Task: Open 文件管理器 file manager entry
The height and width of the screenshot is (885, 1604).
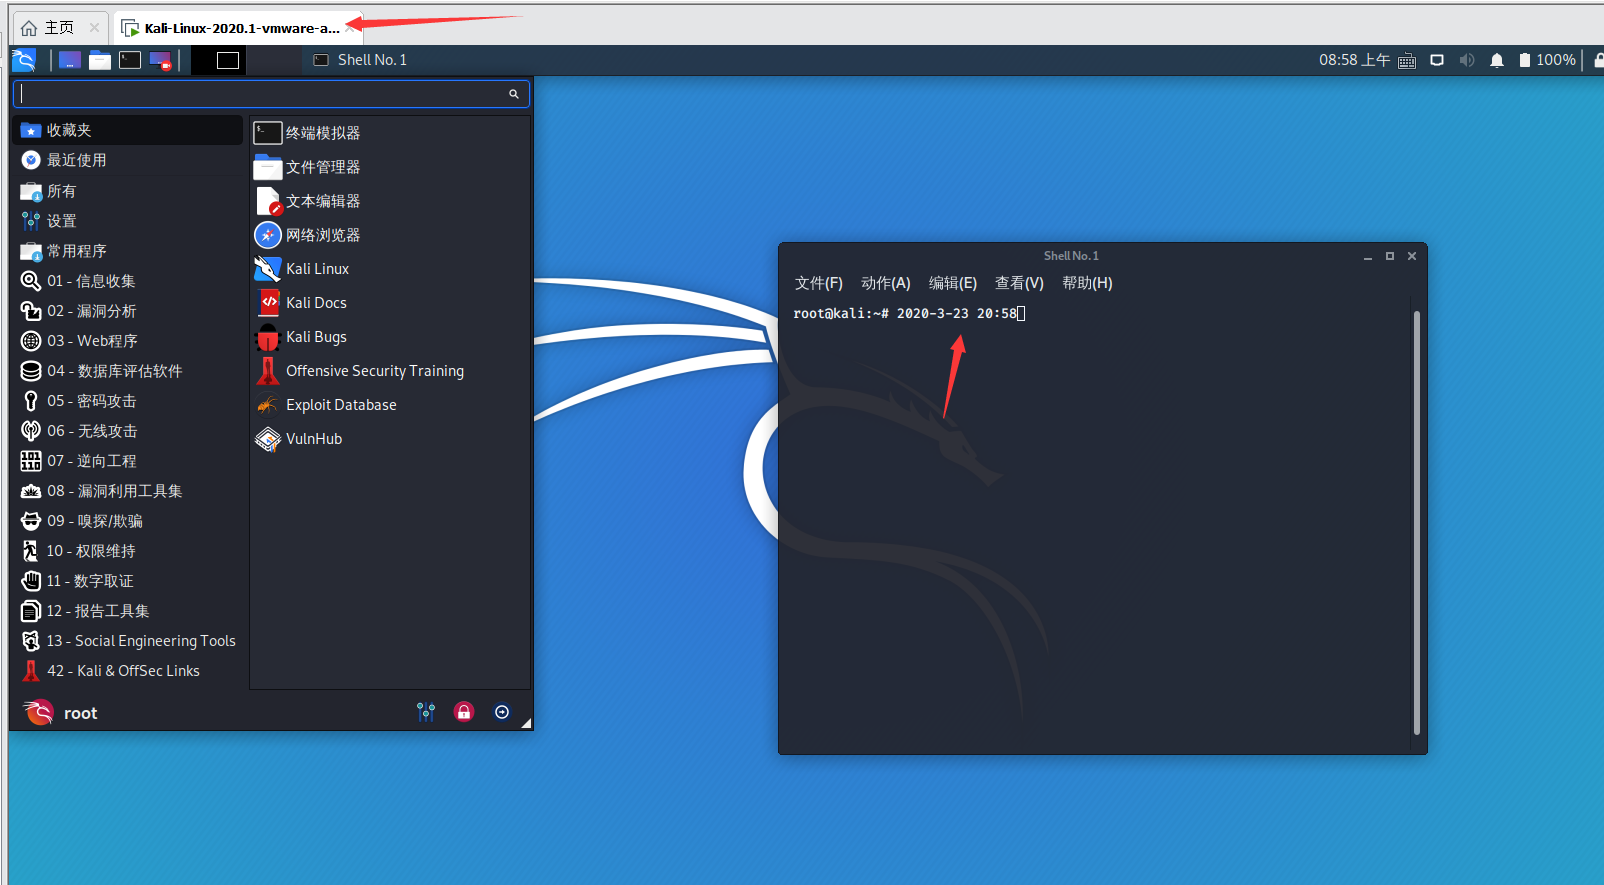Action: pyautogui.click(x=389, y=167)
